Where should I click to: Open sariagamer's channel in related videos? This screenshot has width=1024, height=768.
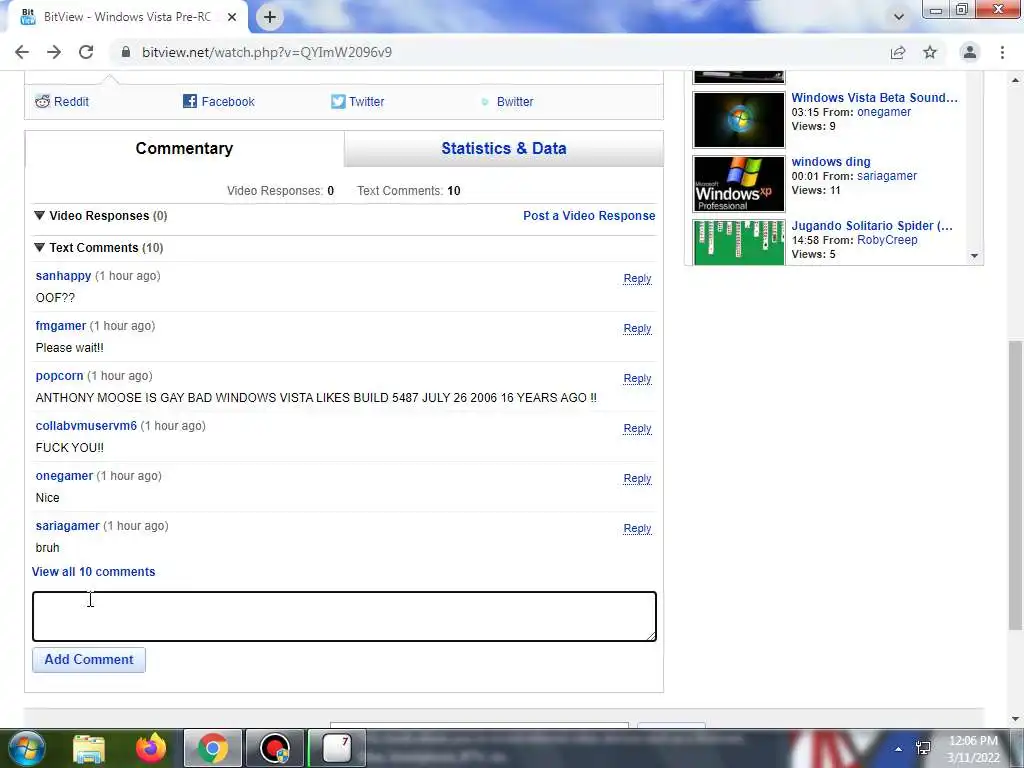coord(887,176)
